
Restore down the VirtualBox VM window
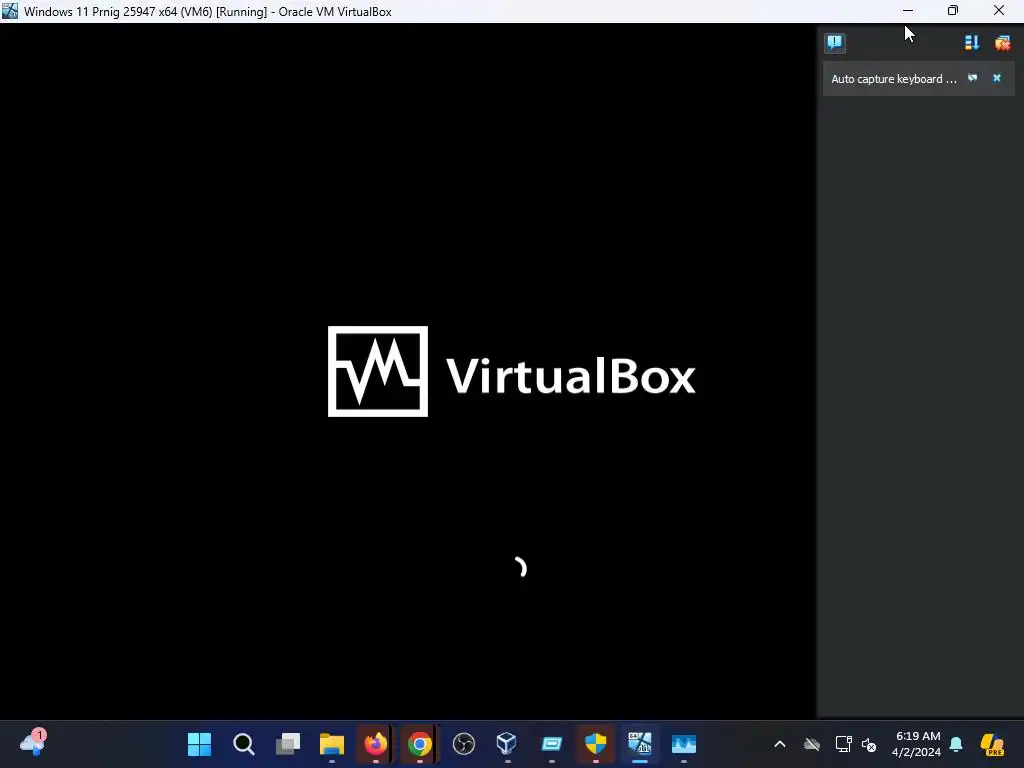click(x=953, y=10)
